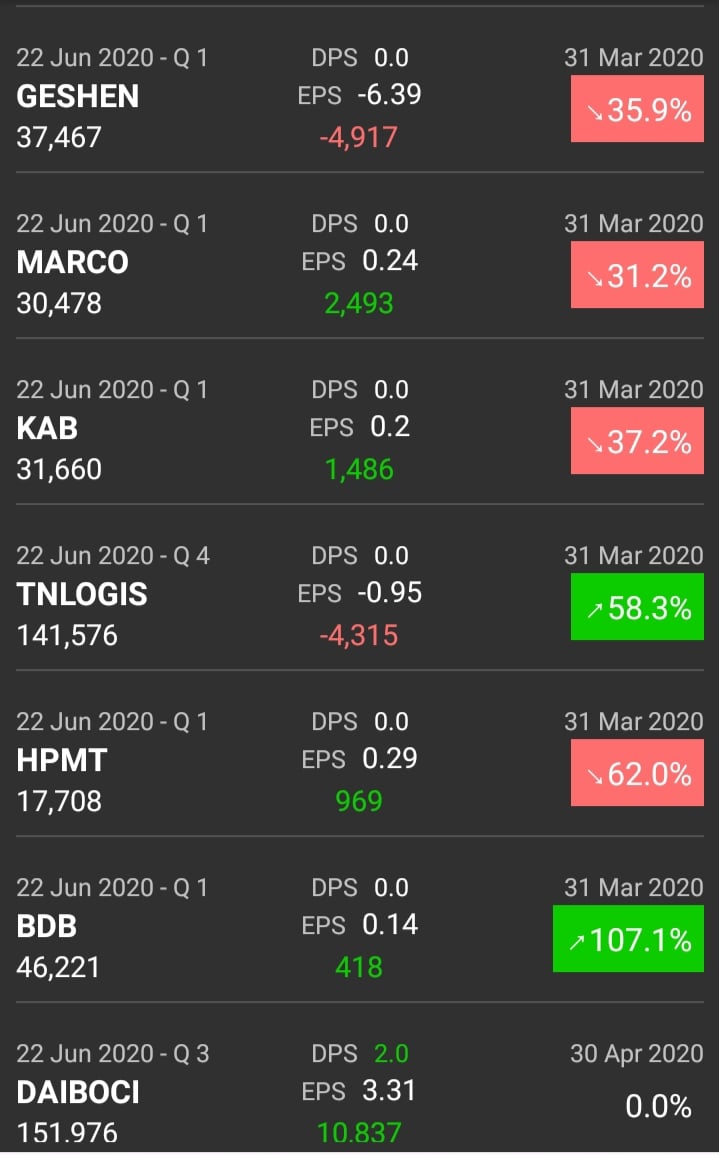Viewport: 719px width, 1155px height.
Task: Open the GESHEN stock name
Action: click(x=78, y=96)
